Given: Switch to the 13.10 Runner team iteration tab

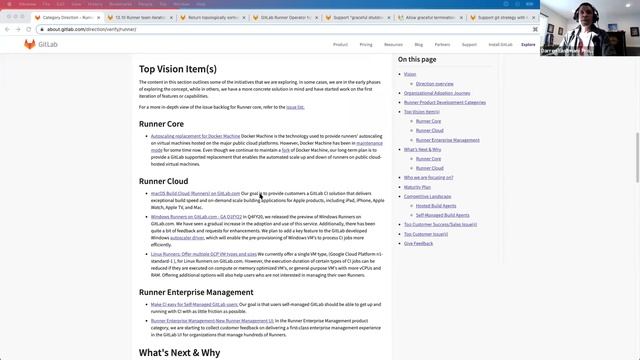Looking at the screenshot, I should [140, 18].
